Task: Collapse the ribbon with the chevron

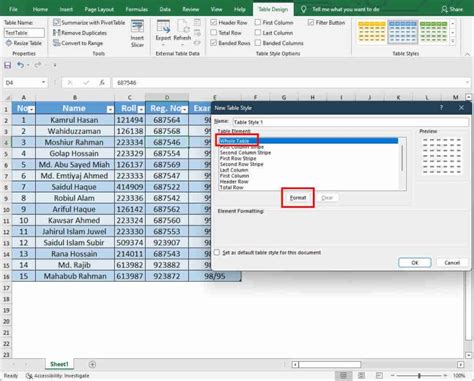Action: click(x=467, y=54)
